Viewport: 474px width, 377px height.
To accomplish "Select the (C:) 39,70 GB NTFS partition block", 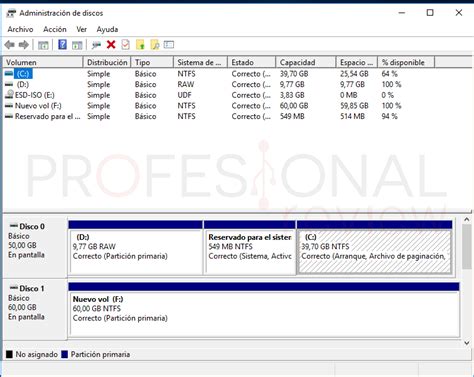I will point(374,248).
